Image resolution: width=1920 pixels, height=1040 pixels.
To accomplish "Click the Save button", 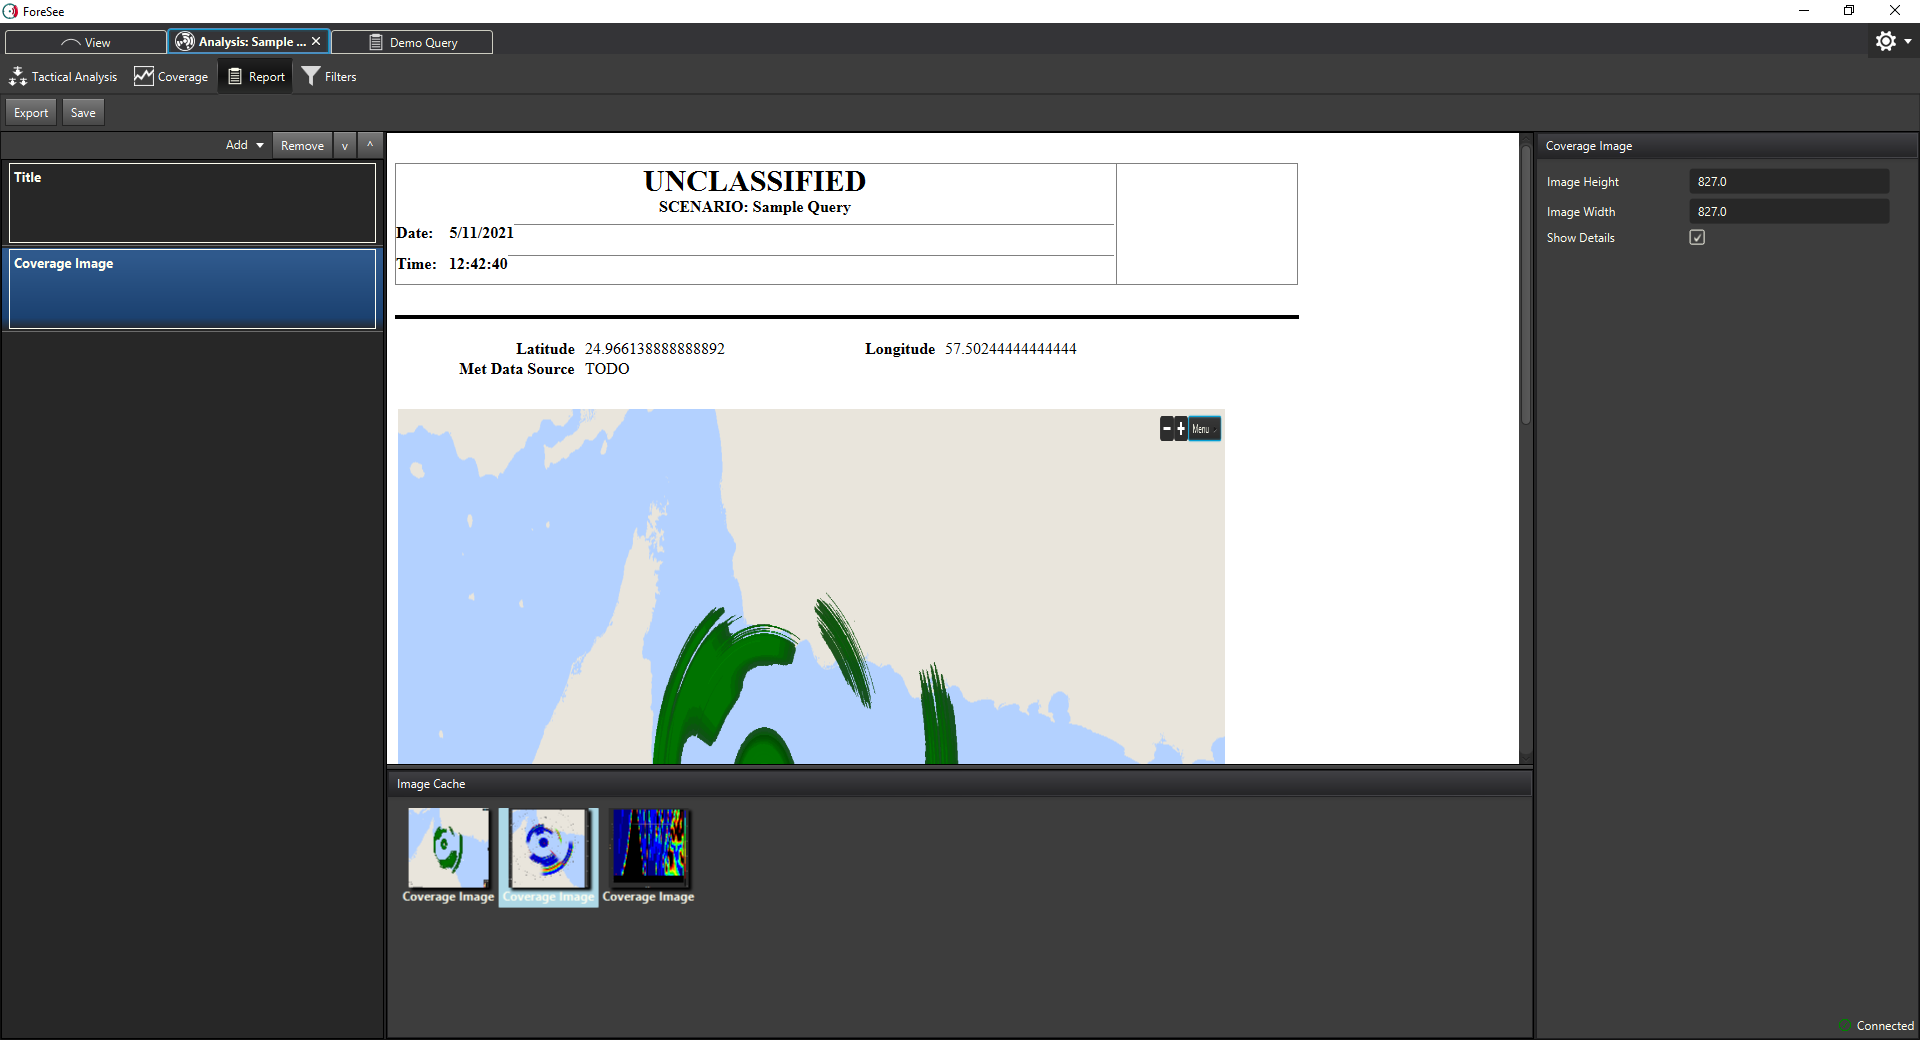I will tap(83, 113).
